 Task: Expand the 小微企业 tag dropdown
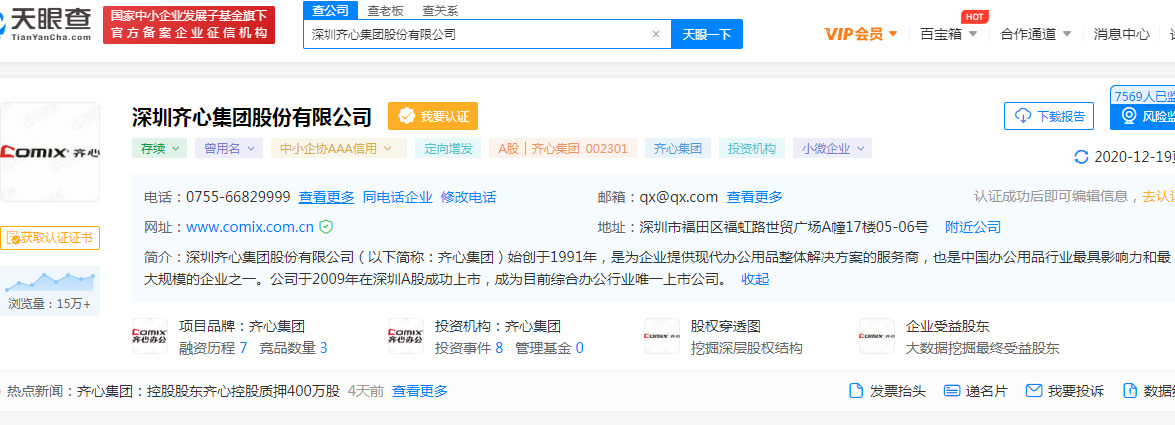[x=833, y=148]
